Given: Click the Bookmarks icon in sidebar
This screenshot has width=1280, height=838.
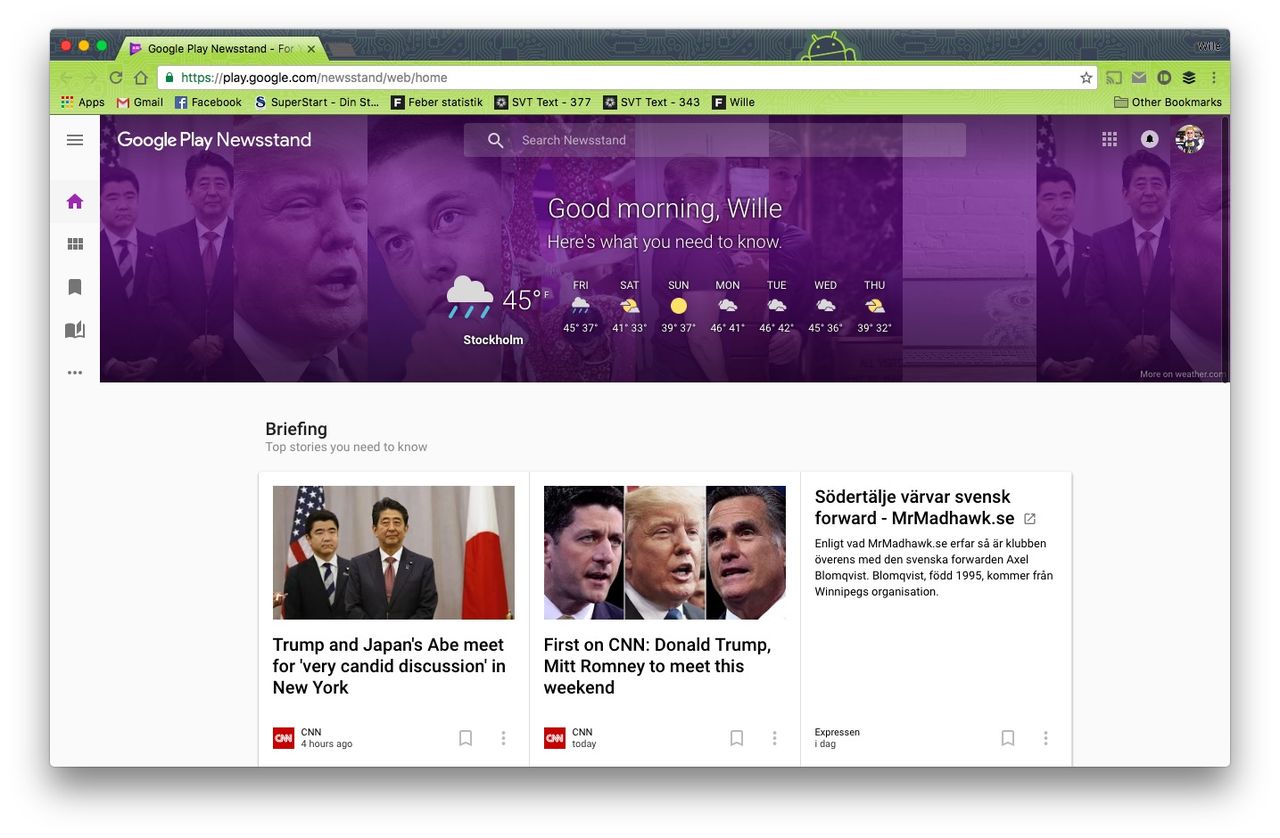Looking at the screenshot, I should click(74, 286).
